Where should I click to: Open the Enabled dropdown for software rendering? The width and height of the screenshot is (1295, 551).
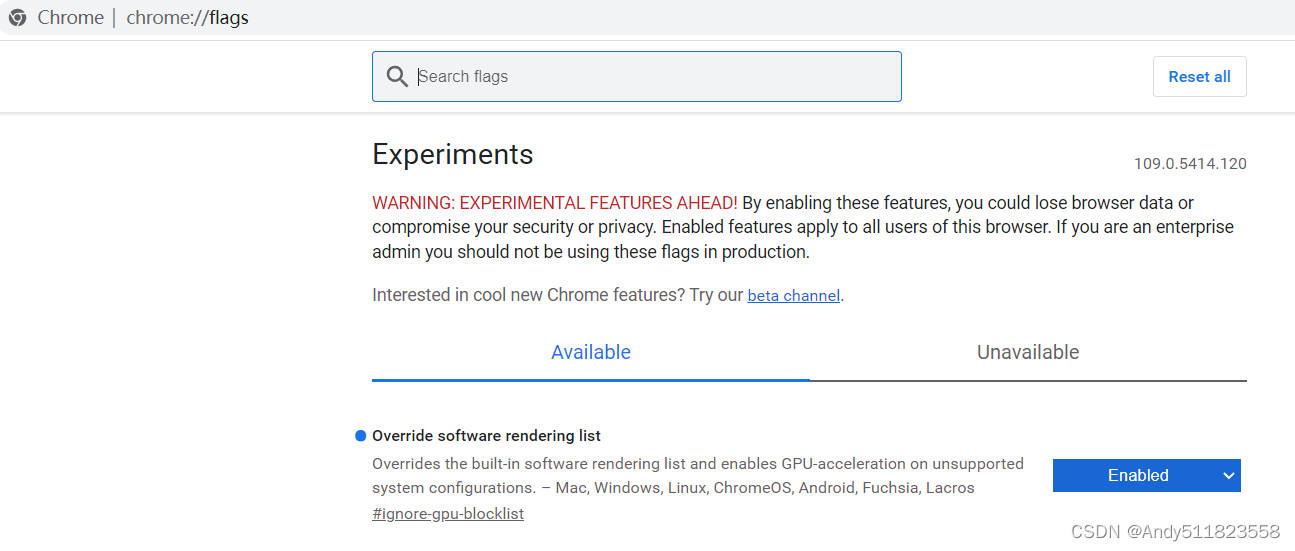point(1138,476)
